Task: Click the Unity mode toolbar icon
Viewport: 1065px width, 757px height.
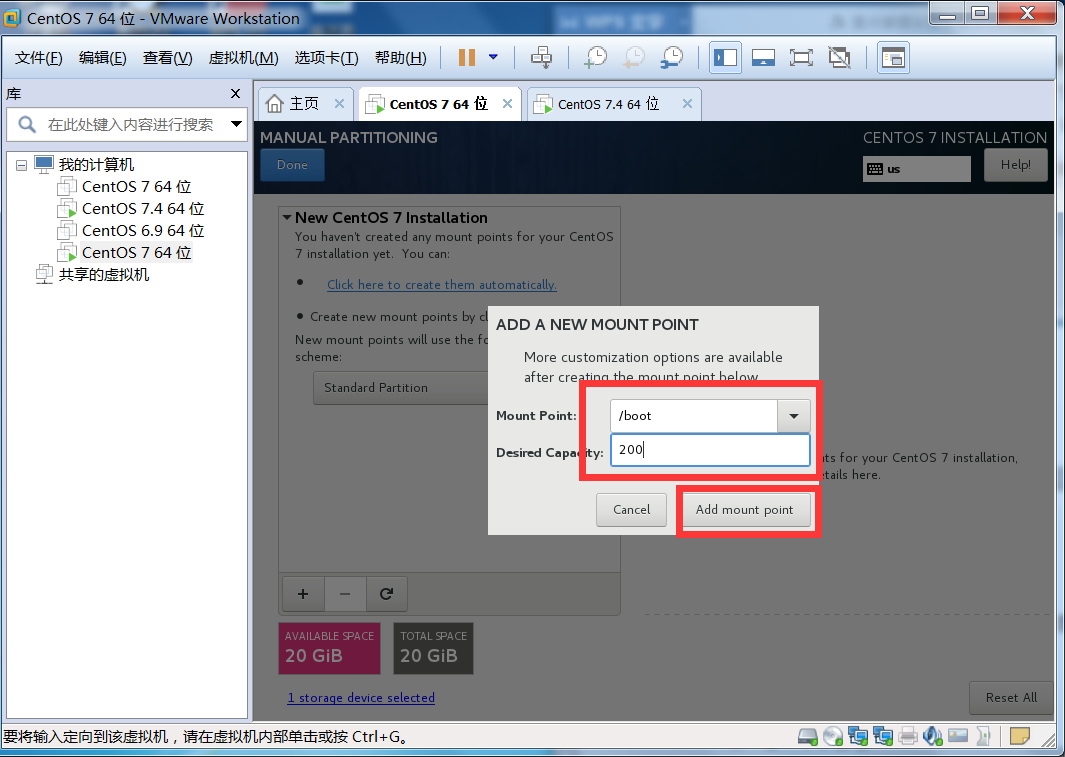Action: tap(840, 58)
